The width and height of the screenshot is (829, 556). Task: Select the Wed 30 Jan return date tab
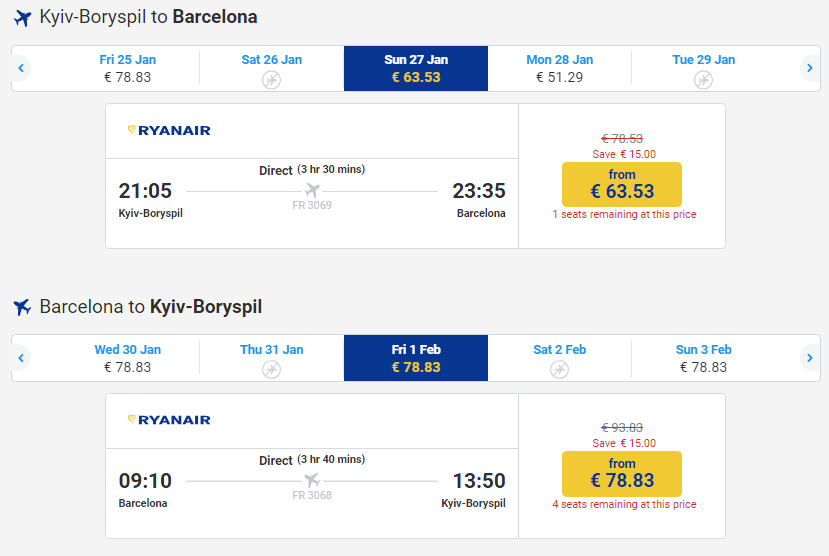[127, 358]
